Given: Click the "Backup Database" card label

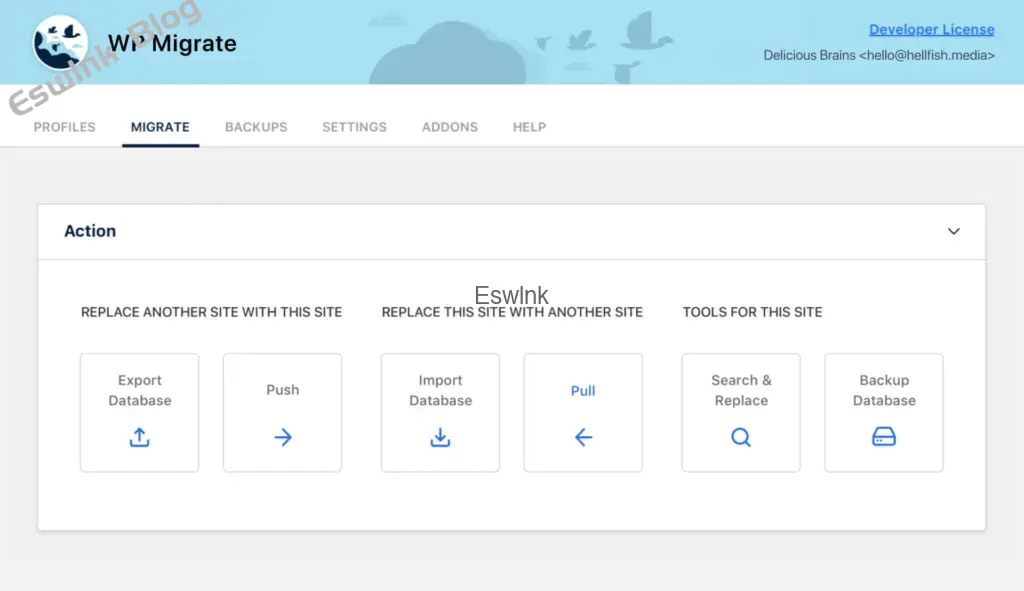Looking at the screenshot, I should coord(884,390).
